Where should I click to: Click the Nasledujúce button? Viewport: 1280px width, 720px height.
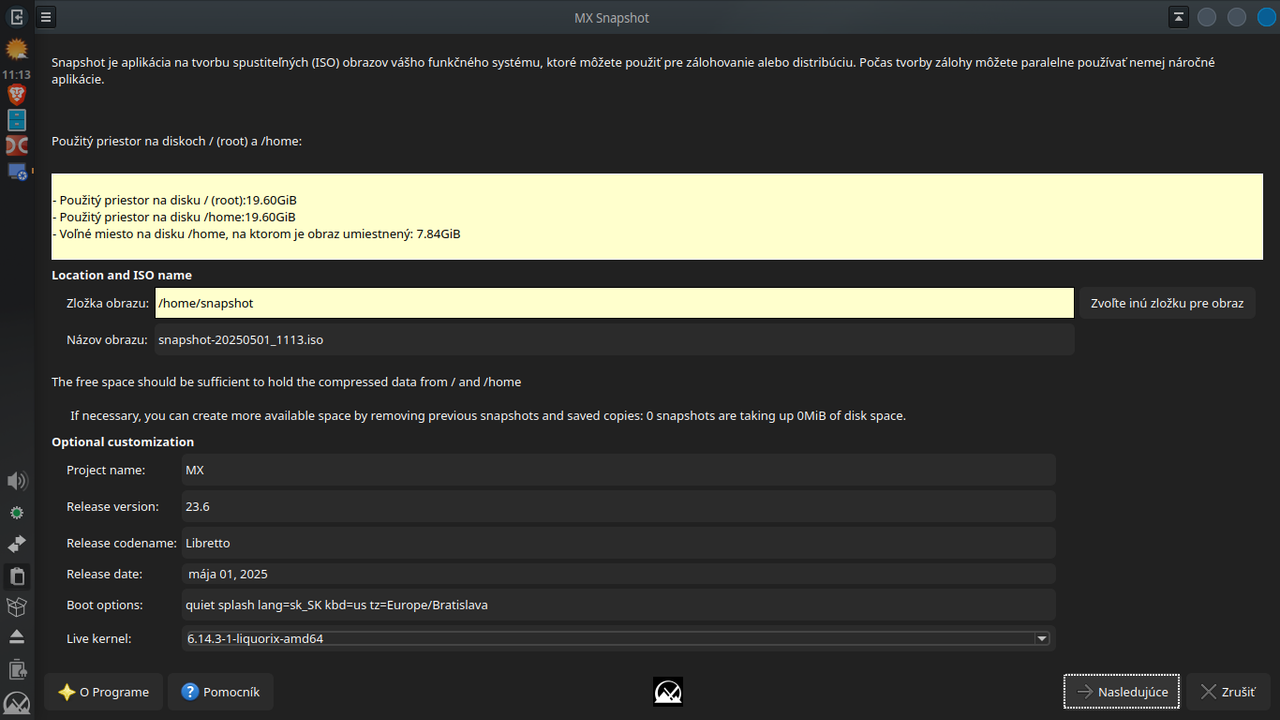(1122, 692)
